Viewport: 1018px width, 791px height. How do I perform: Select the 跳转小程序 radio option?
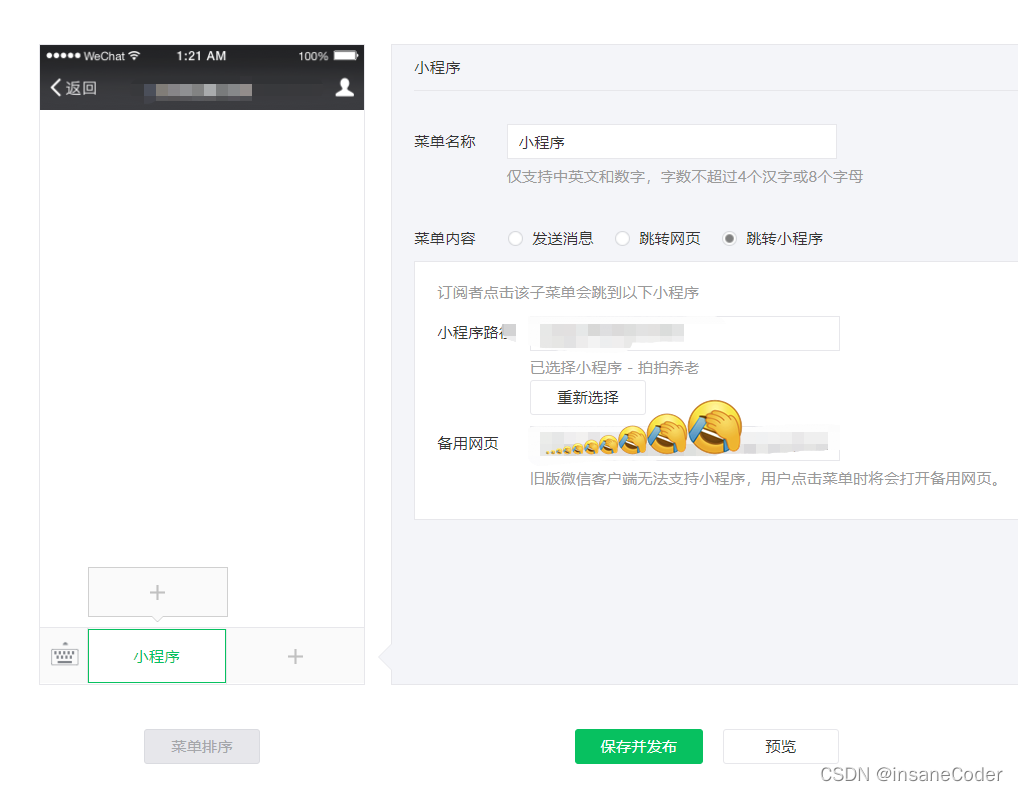point(729,238)
